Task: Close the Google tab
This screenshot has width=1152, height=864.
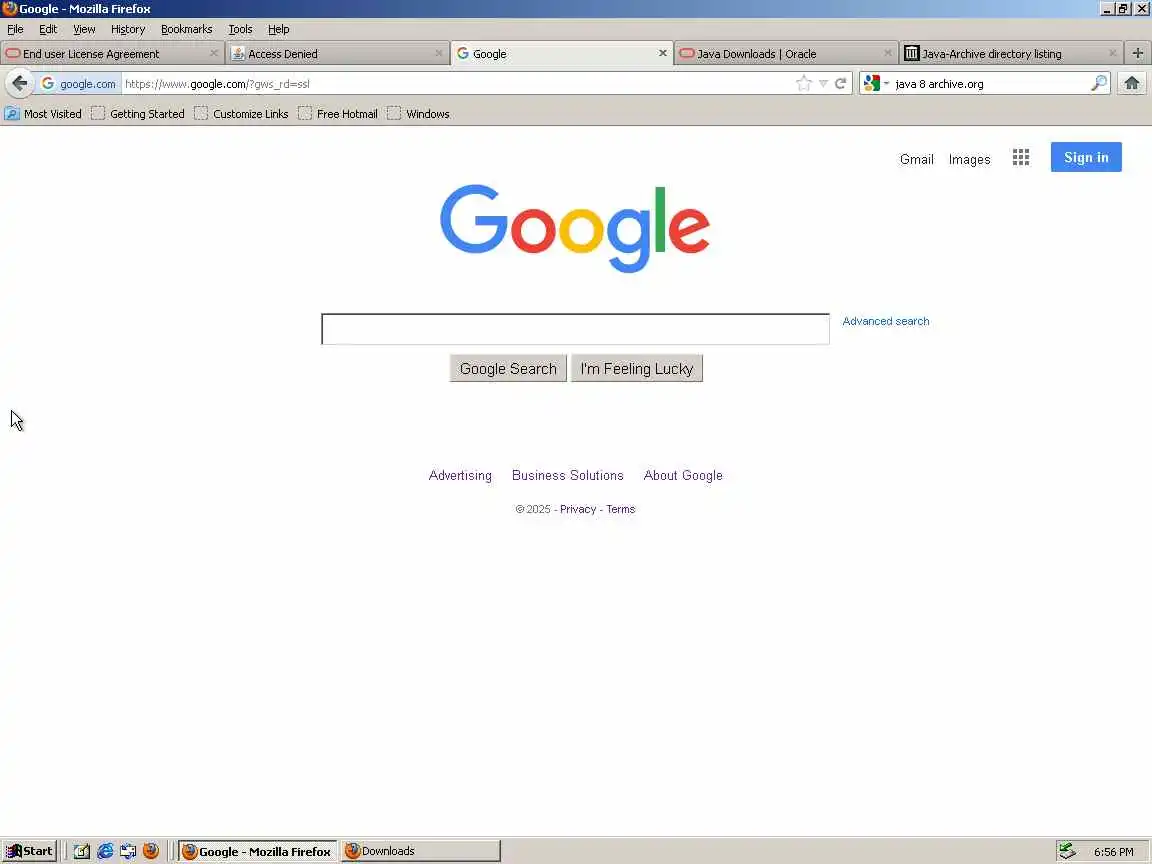Action: tap(662, 53)
